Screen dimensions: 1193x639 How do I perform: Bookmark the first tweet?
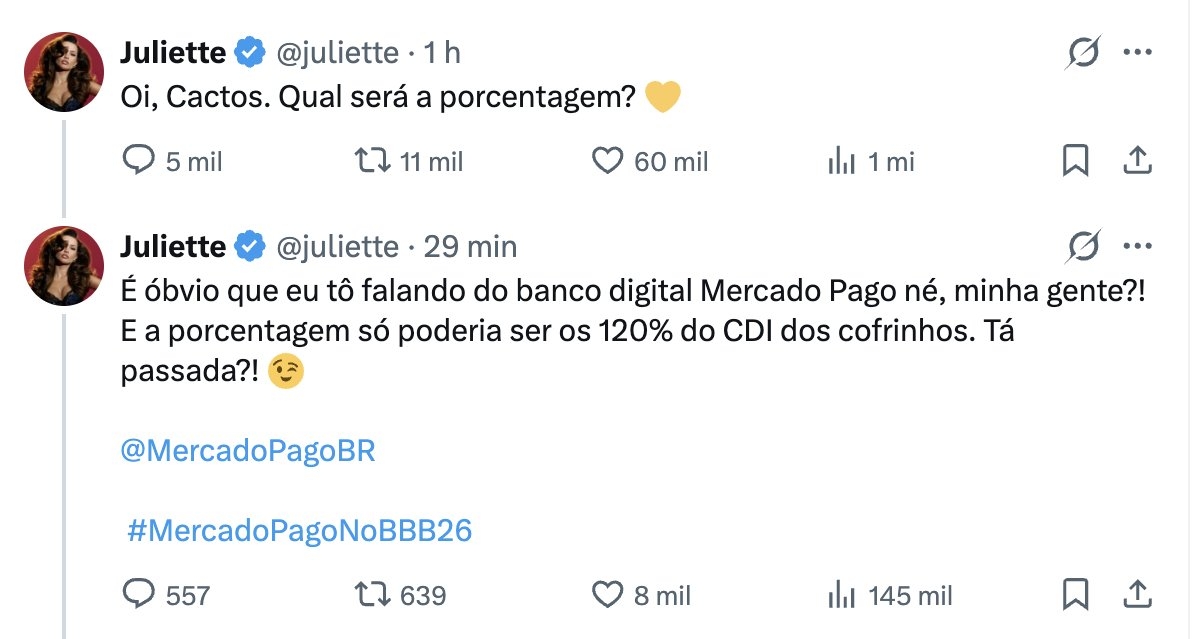[1075, 161]
